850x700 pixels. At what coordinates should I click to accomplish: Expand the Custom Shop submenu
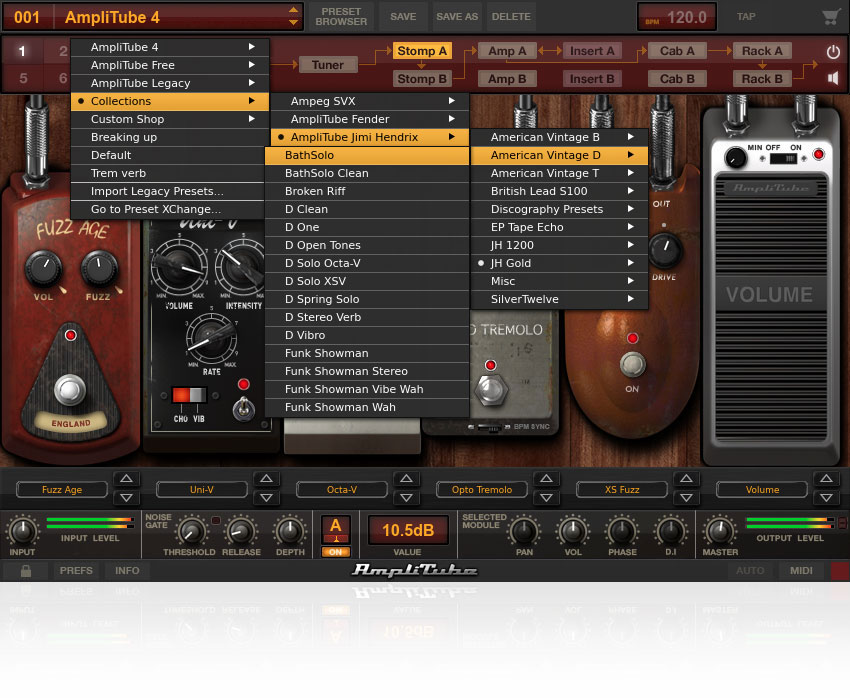170,119
